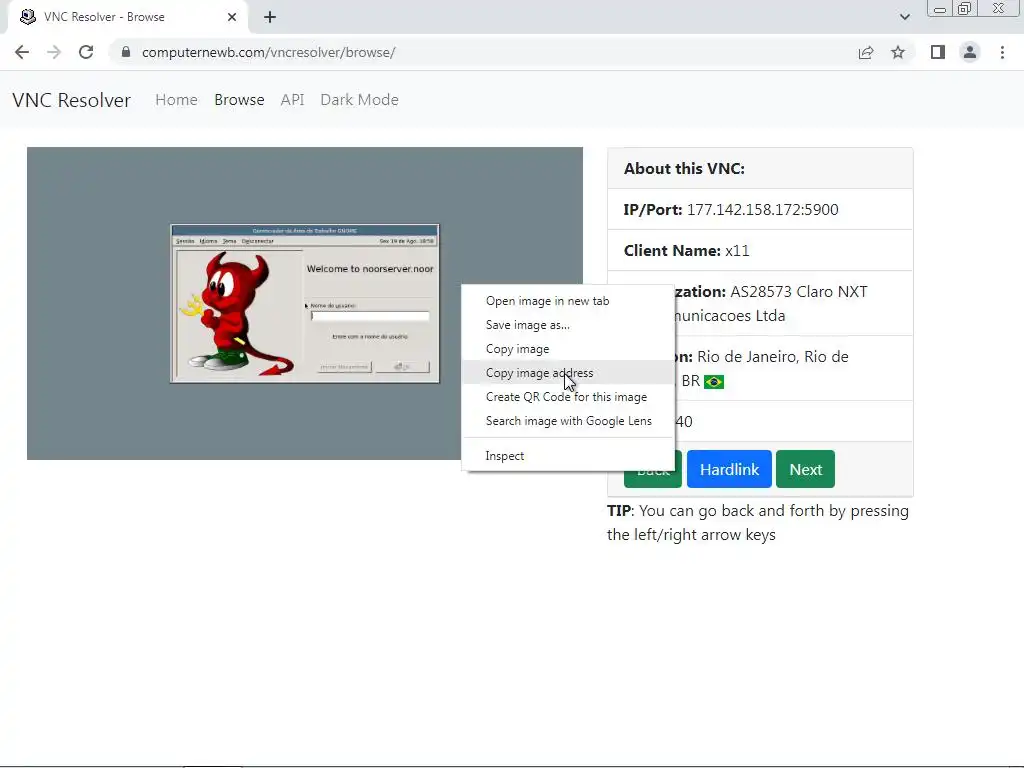Open the browser side panel icon

point(938,52)
